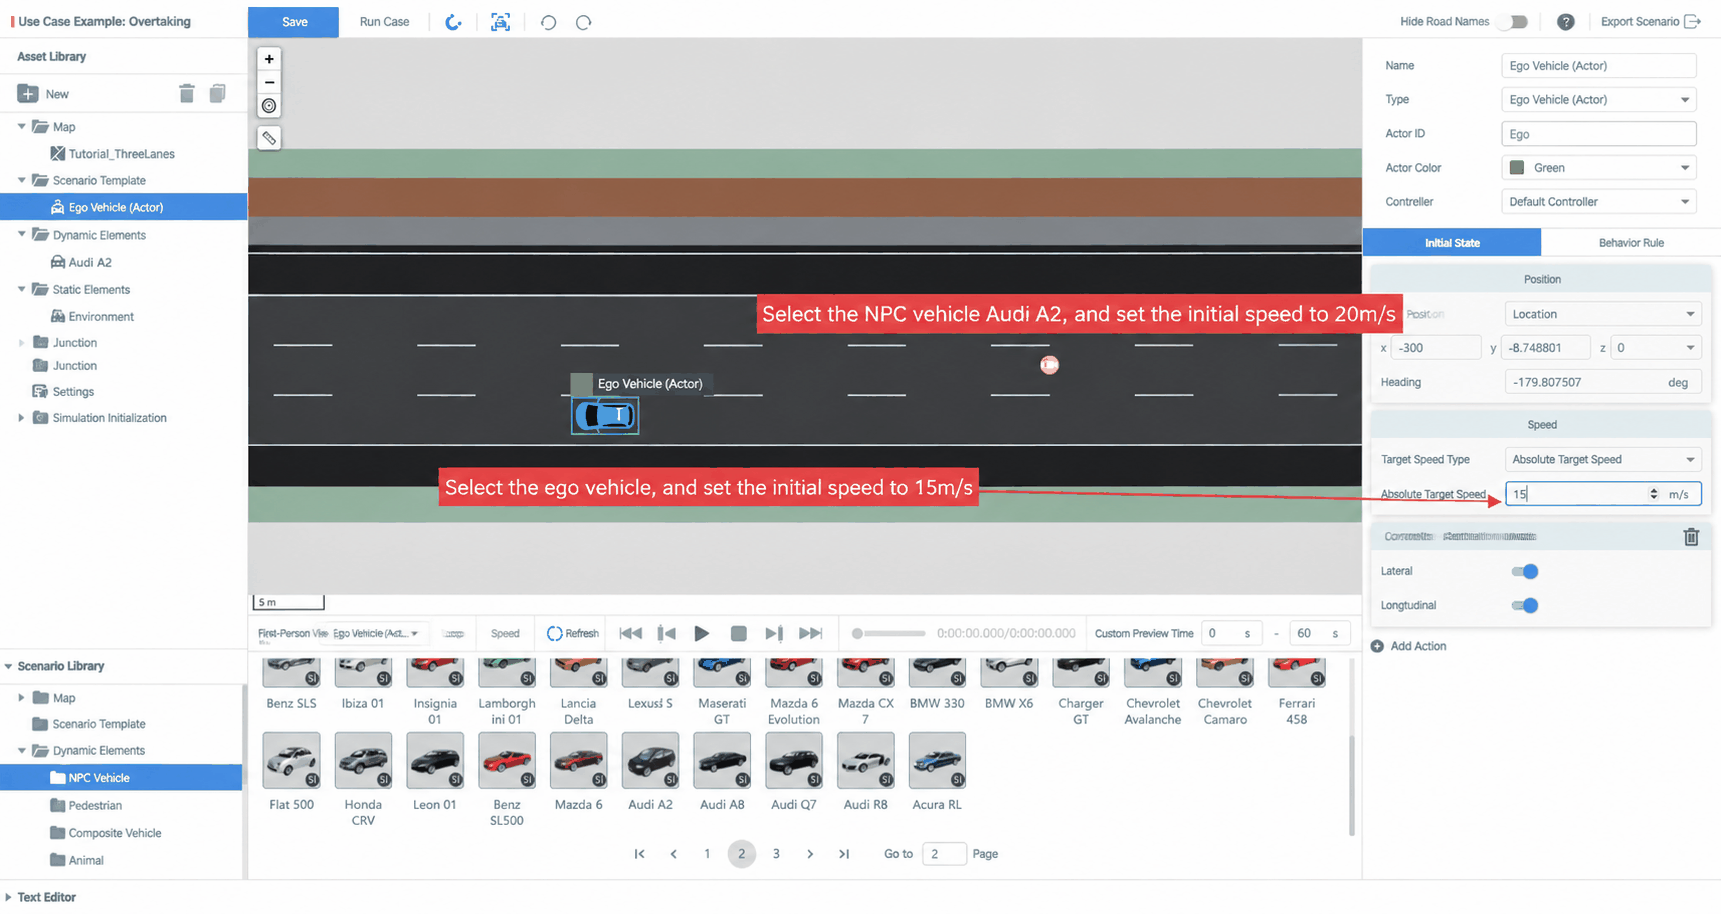This screenshot has width=1721, height=914.
Task: Select the blue ego car on the road
Action: [x=605, y=415]
